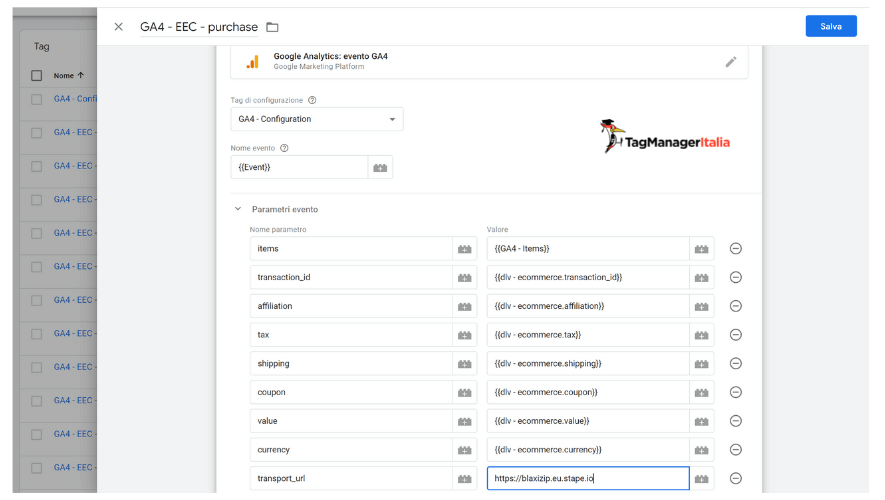Remove the transport_url parameter row
Image resolution: width=885 pixels, height=500 pixels.
(735, 479)
